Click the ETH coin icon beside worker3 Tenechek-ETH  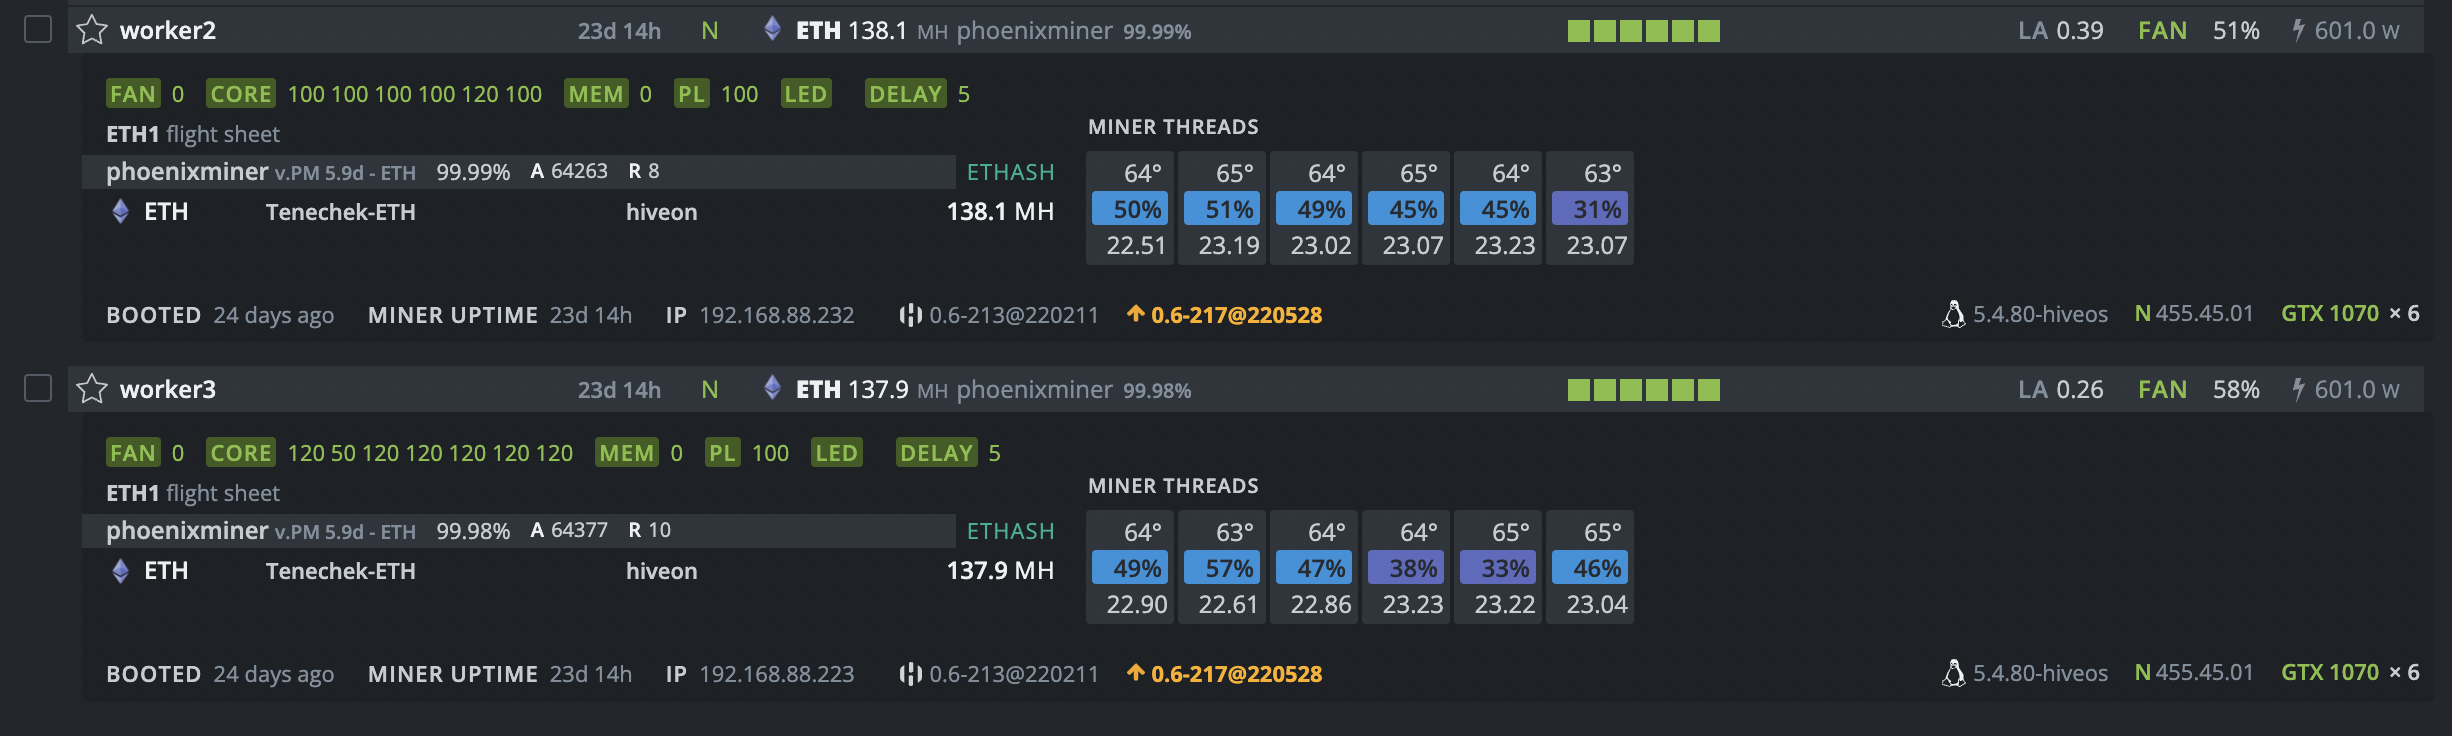point(121,570)
